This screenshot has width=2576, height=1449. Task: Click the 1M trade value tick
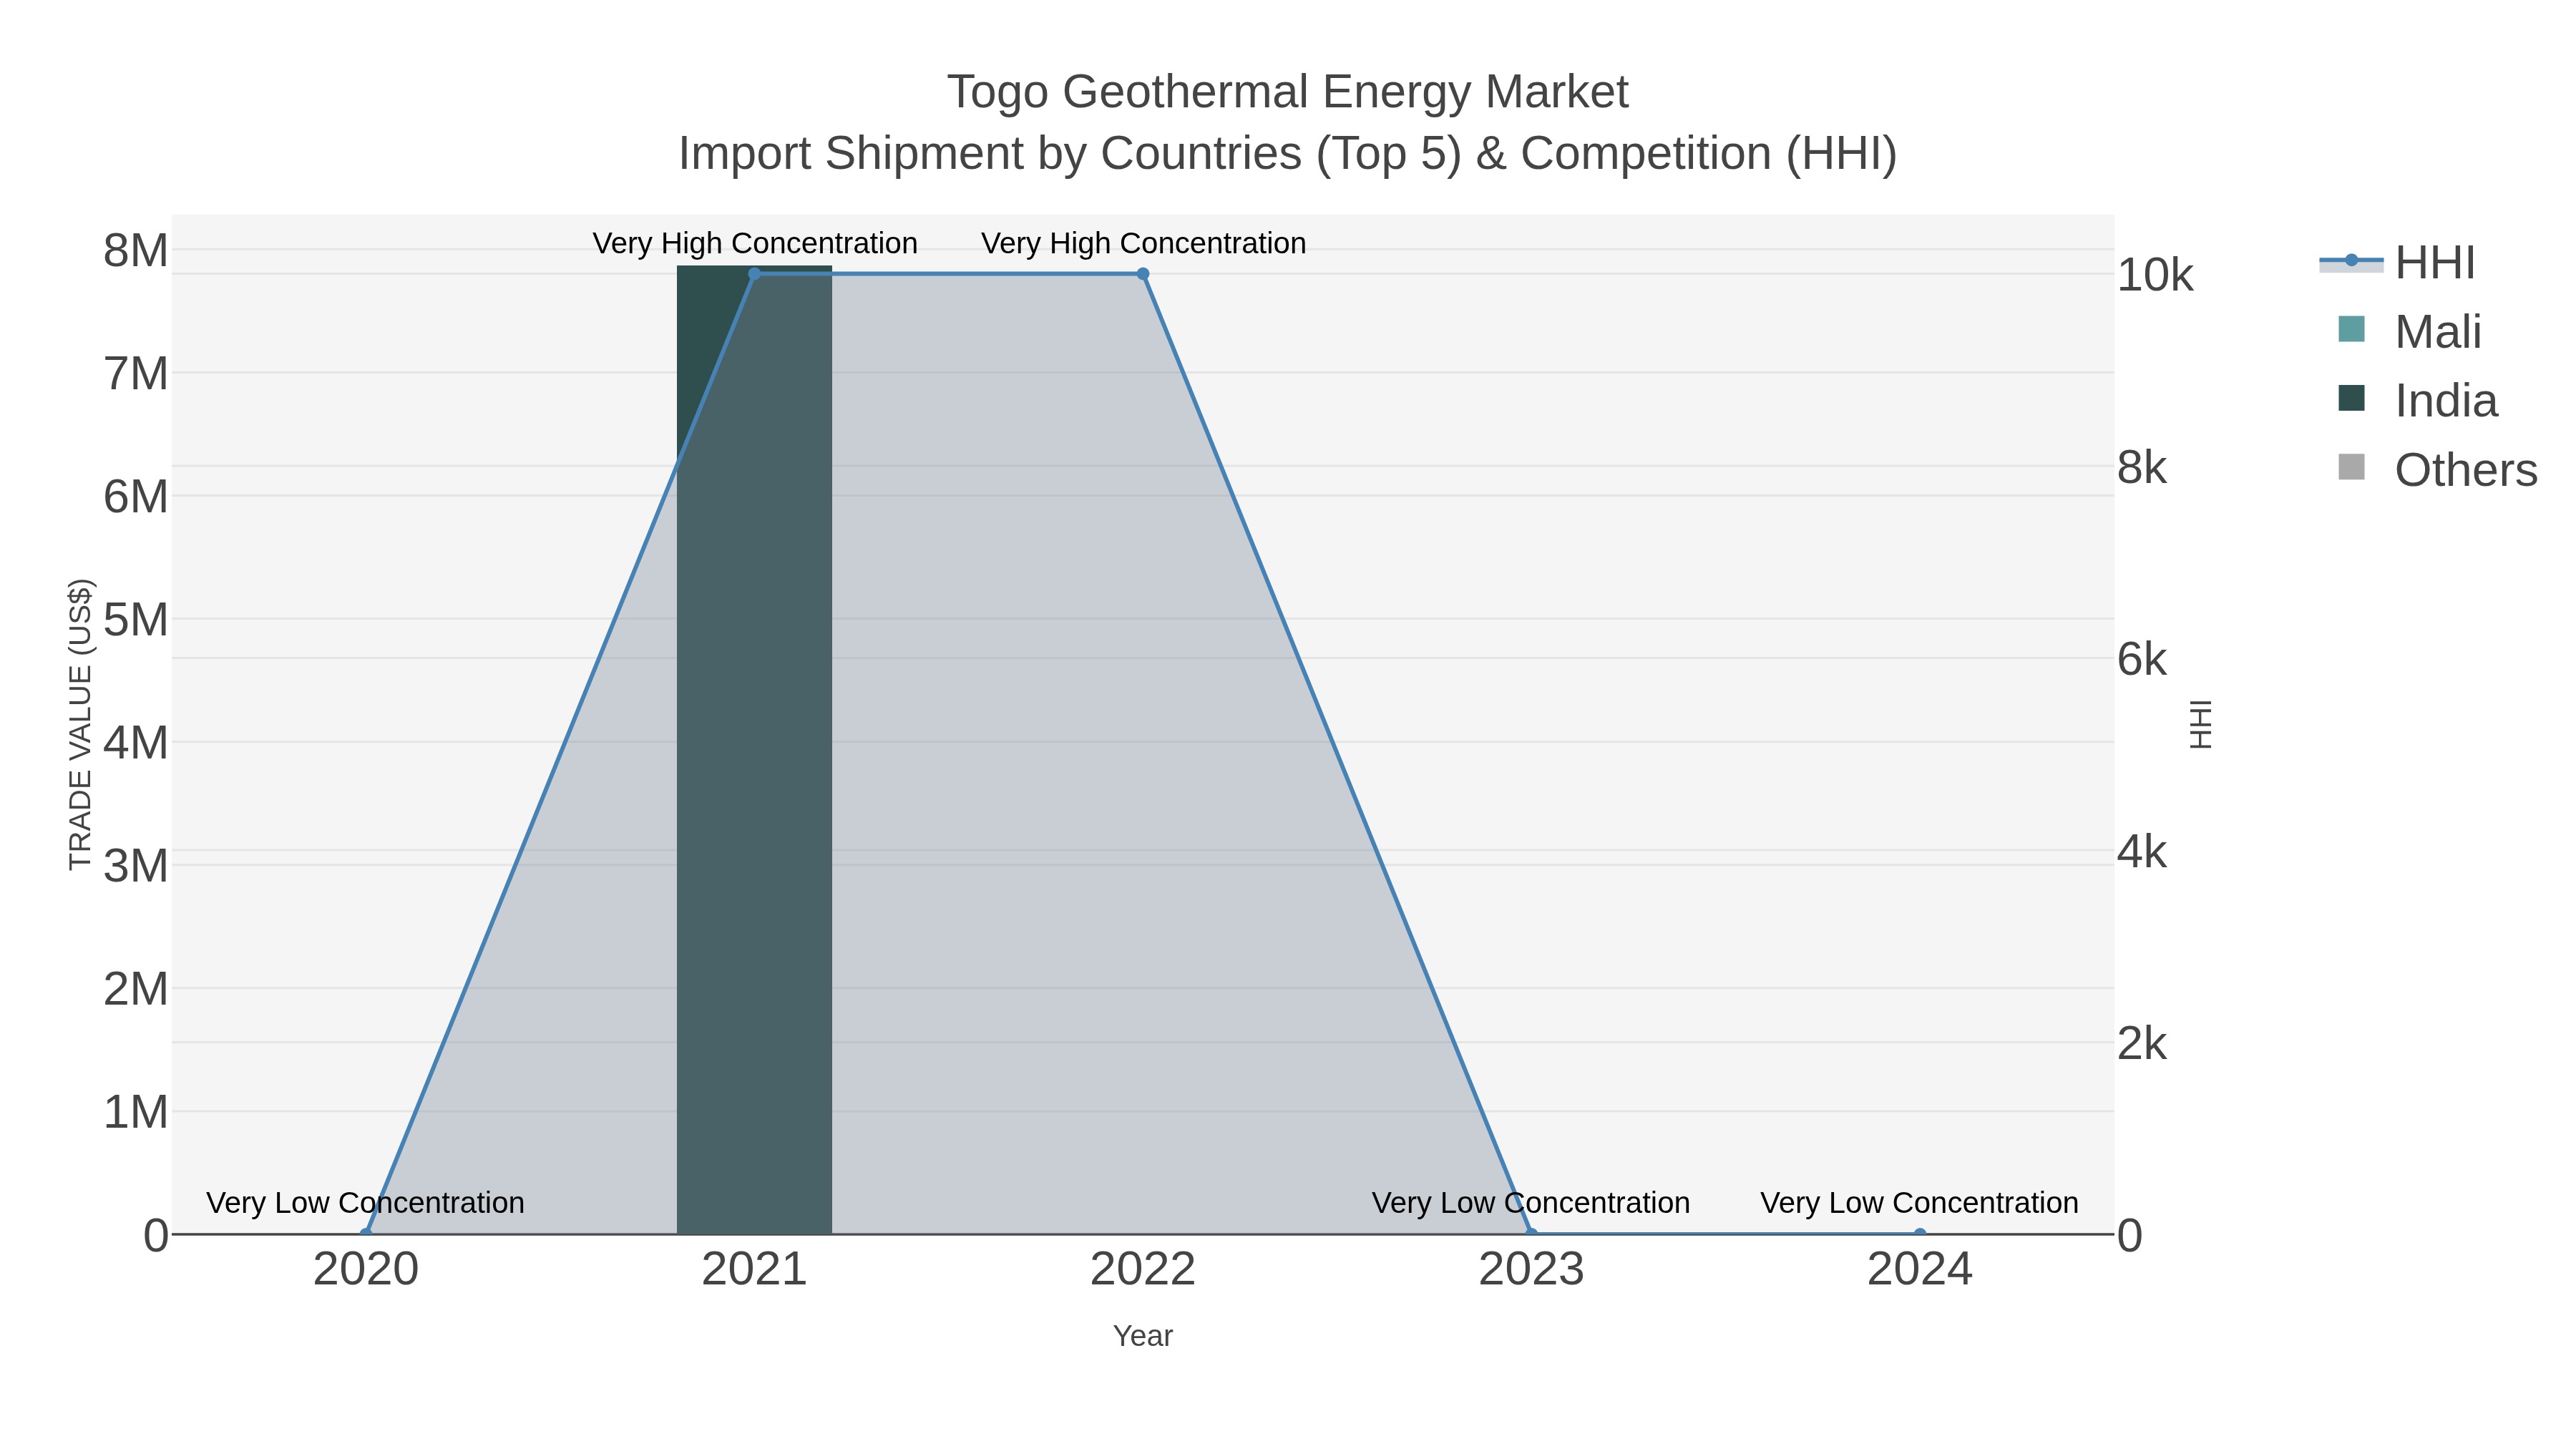coord(136,1112)
